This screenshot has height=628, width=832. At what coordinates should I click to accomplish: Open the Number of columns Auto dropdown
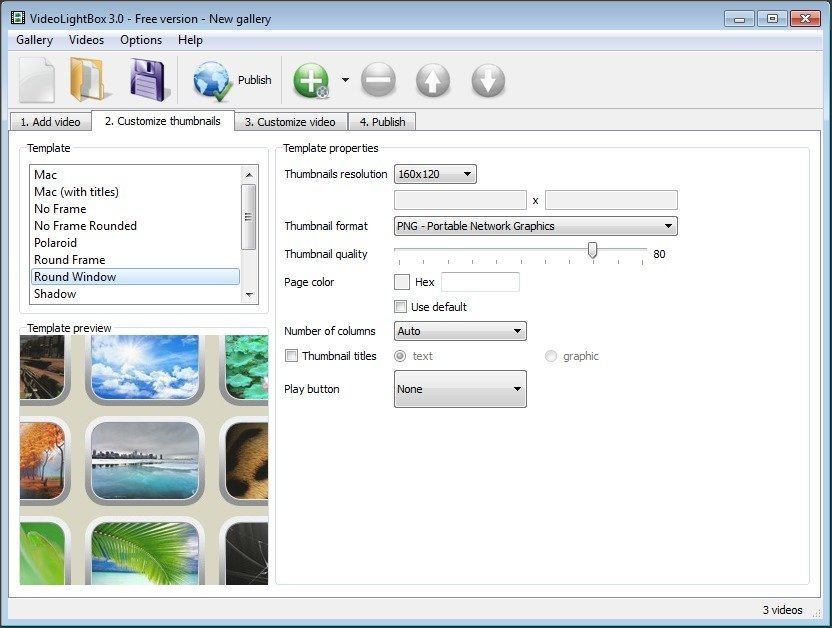460,331
